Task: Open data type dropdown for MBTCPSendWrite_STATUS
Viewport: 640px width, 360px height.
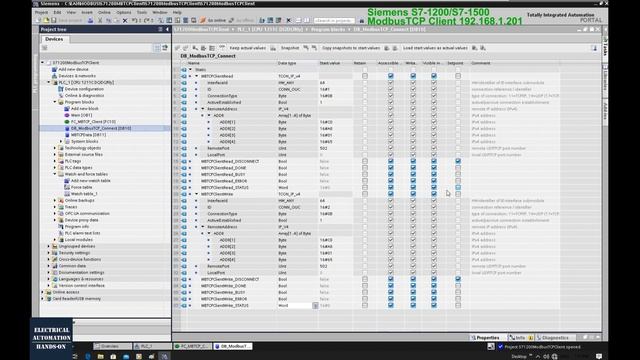Action: [315, 305]
